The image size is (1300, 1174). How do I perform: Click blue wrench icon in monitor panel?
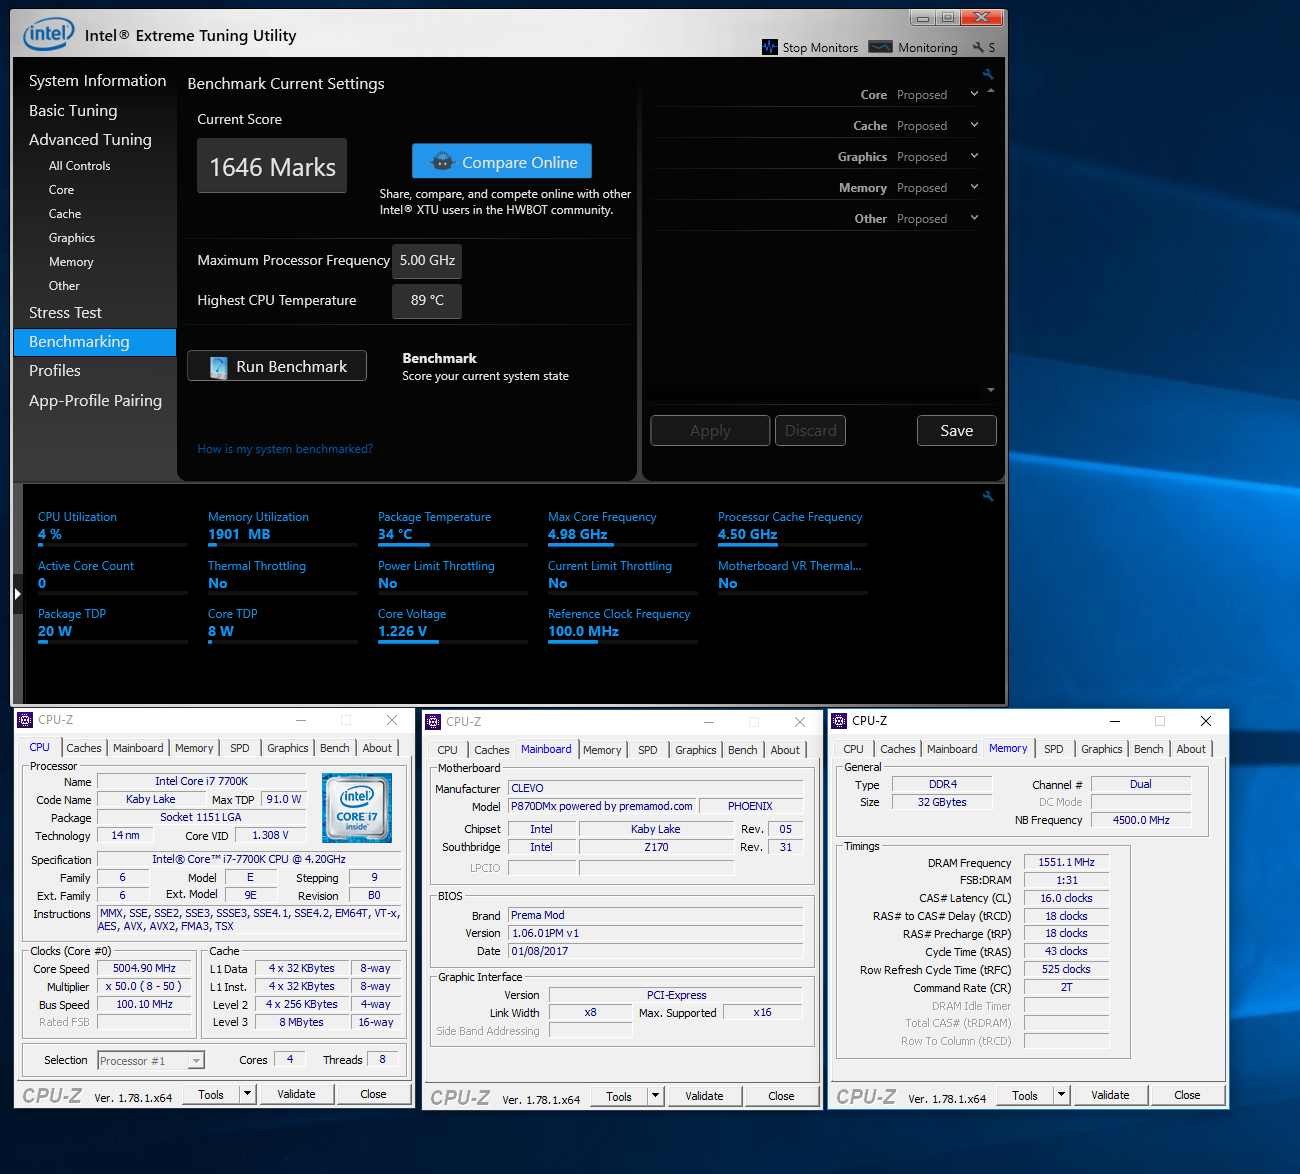click(x=988, y=496)
